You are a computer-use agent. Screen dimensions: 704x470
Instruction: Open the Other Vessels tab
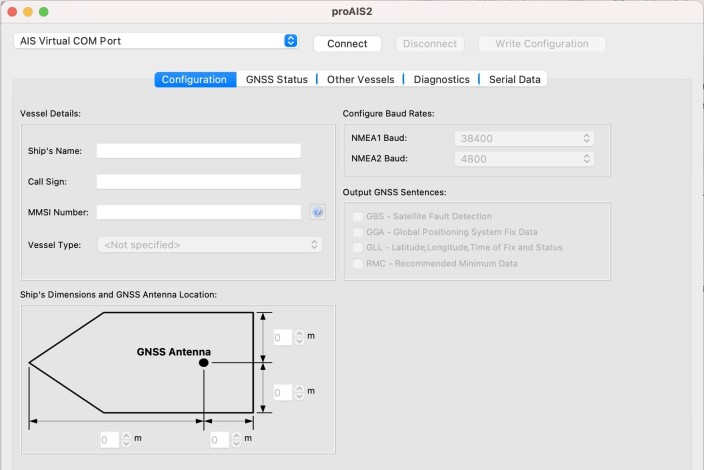point(361,79)
